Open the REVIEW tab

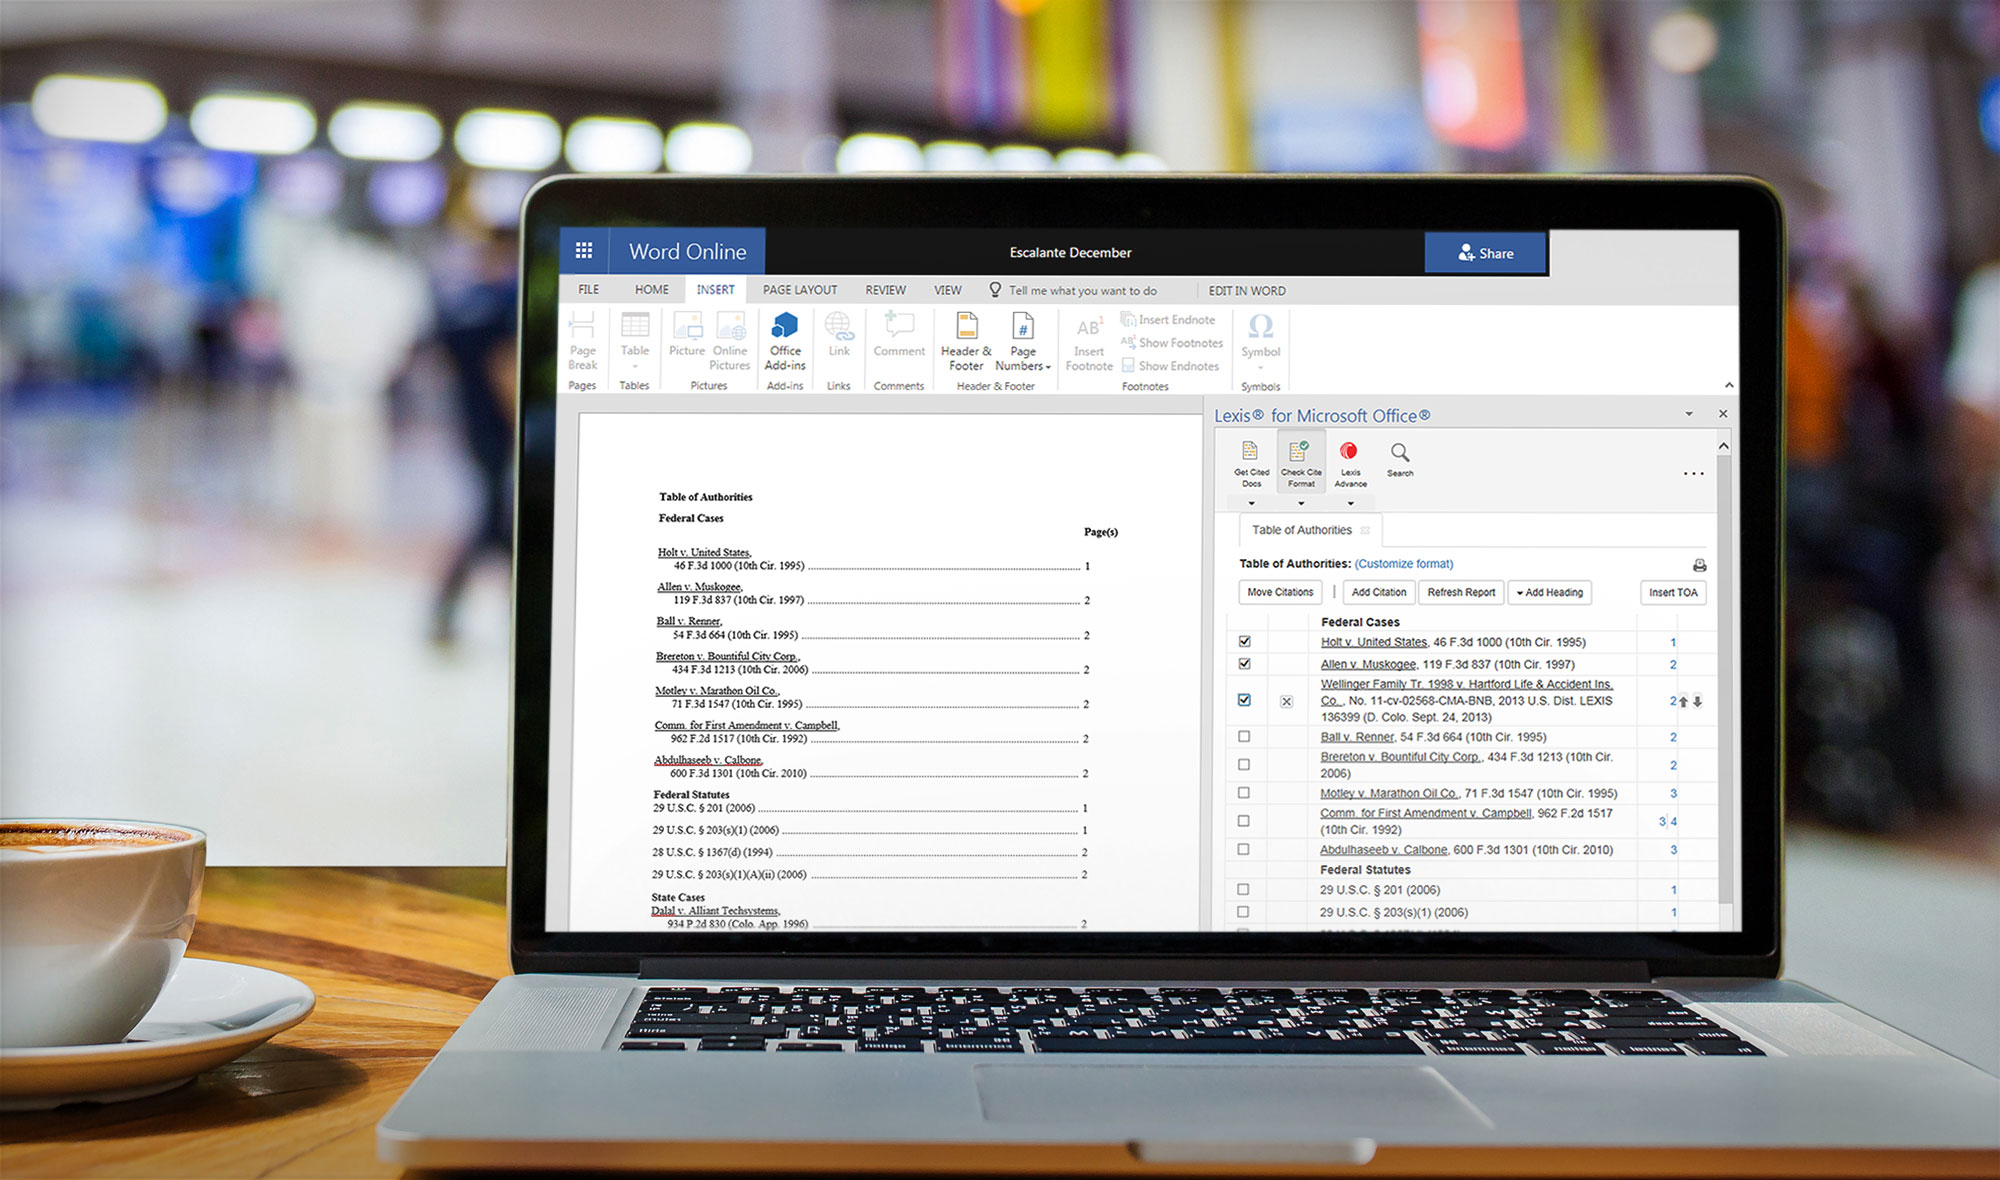tap(886, 290)
